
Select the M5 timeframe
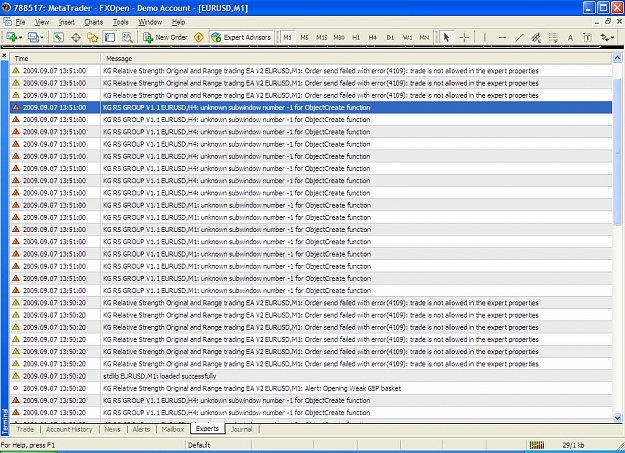[305, 37]
